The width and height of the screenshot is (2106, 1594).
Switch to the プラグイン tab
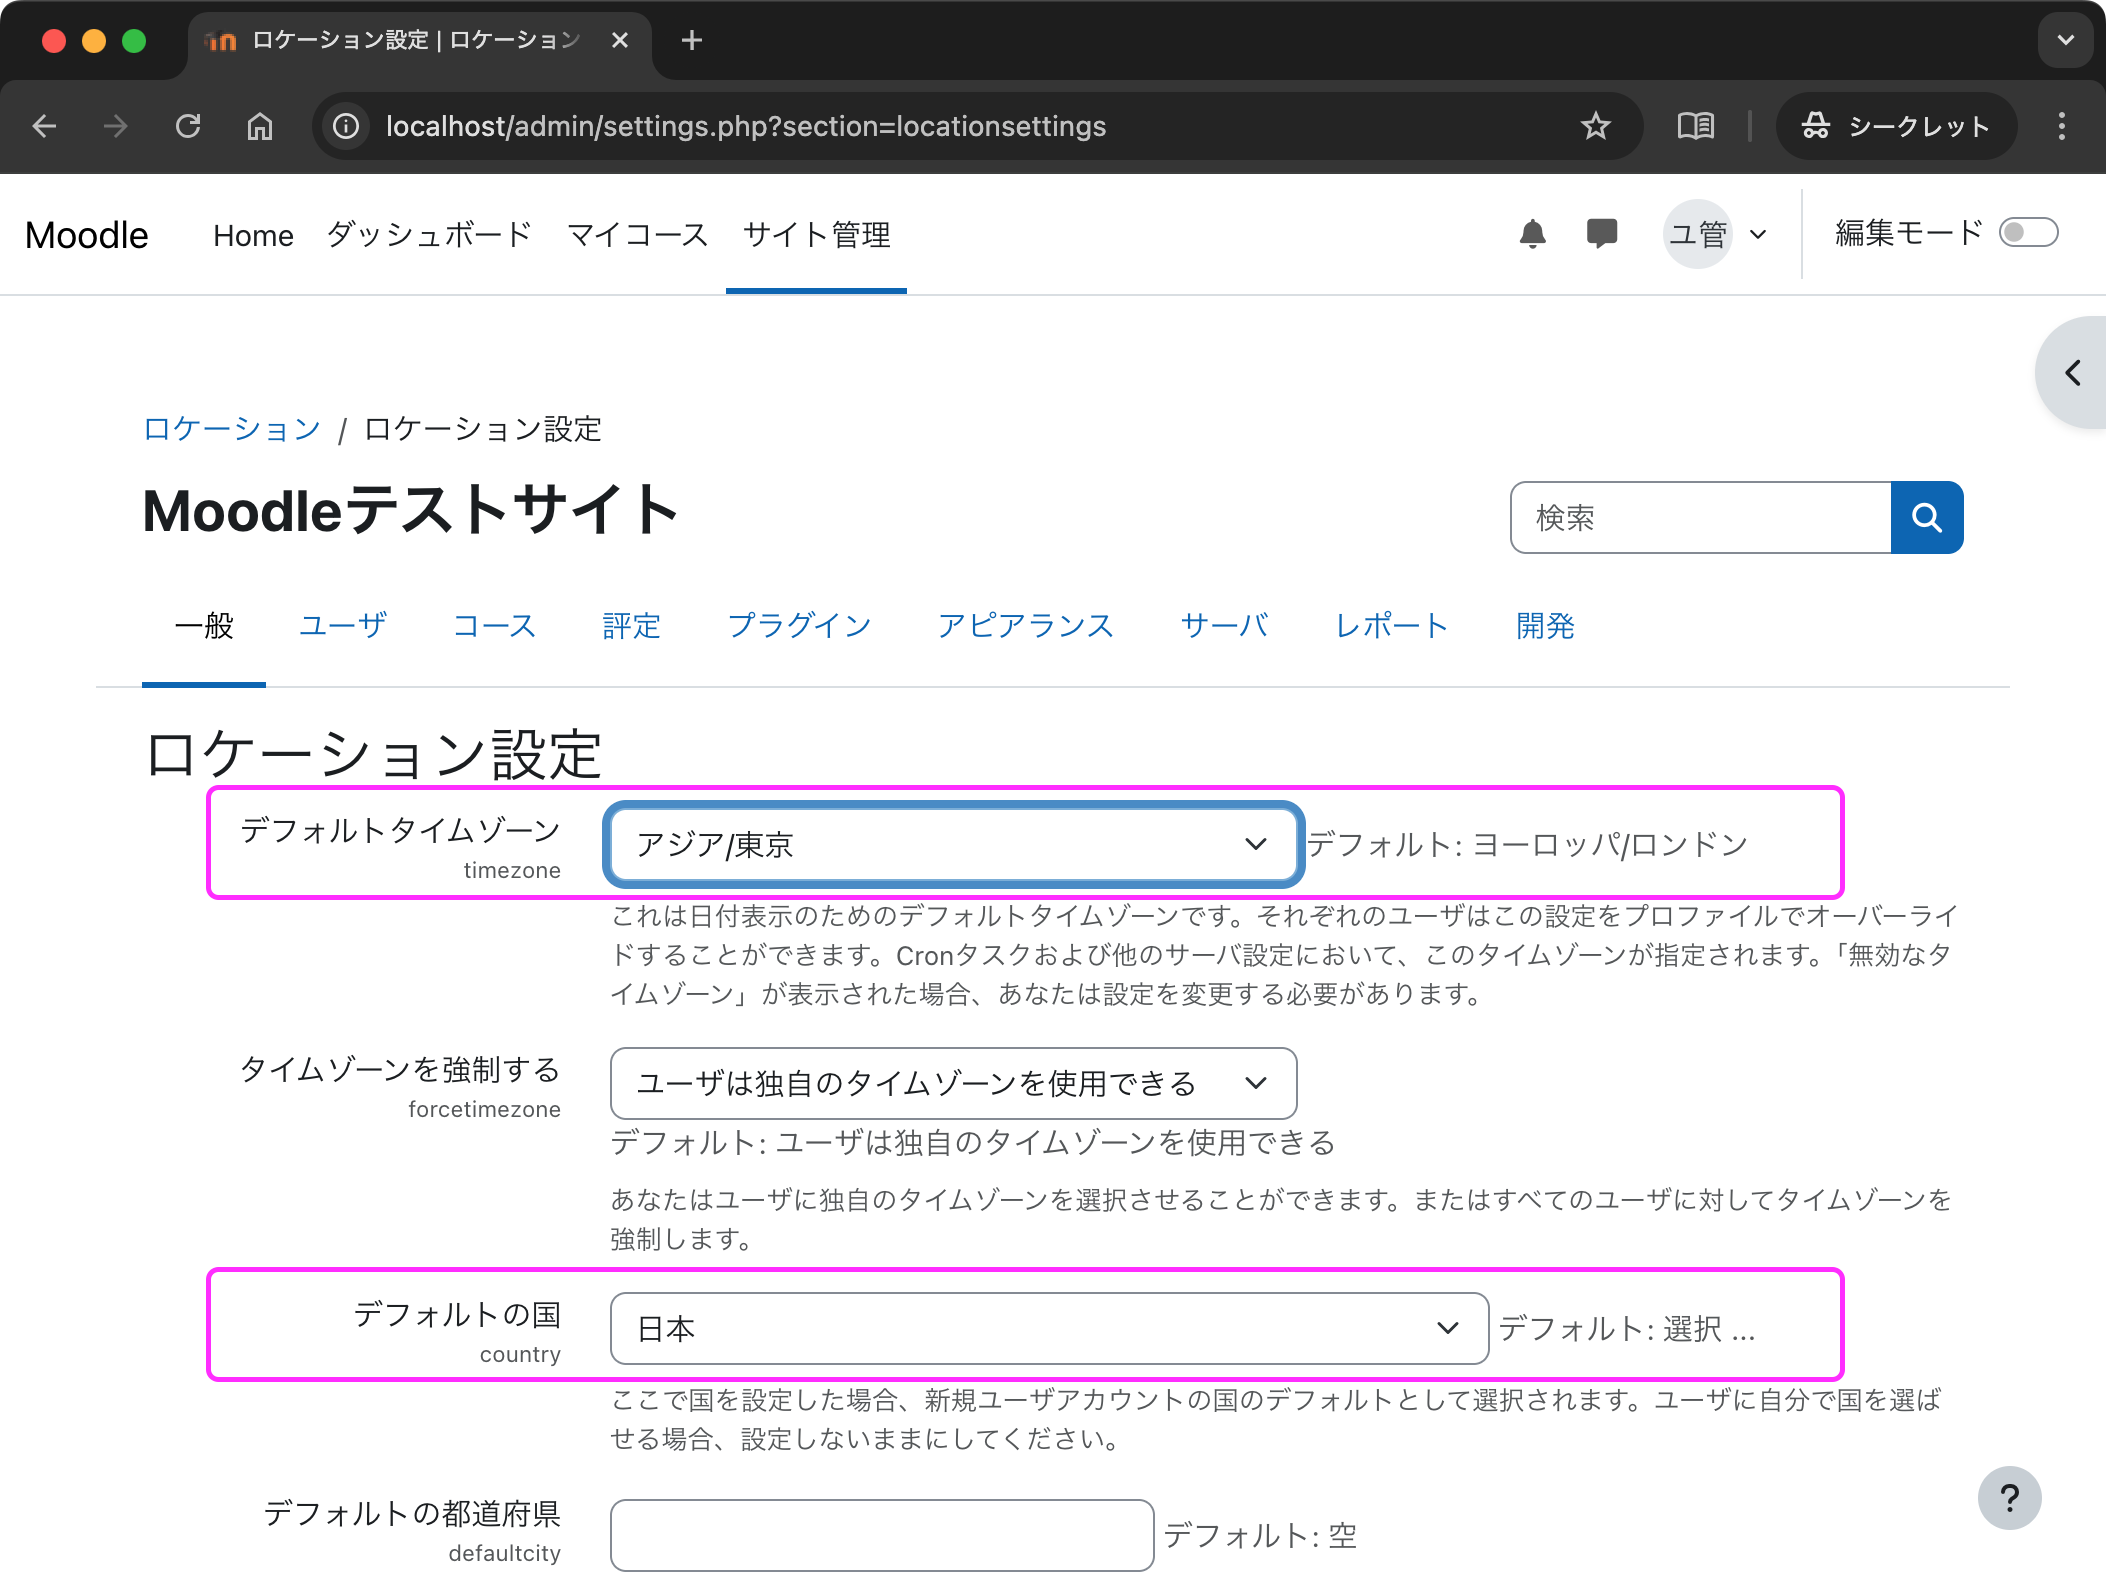799,626
